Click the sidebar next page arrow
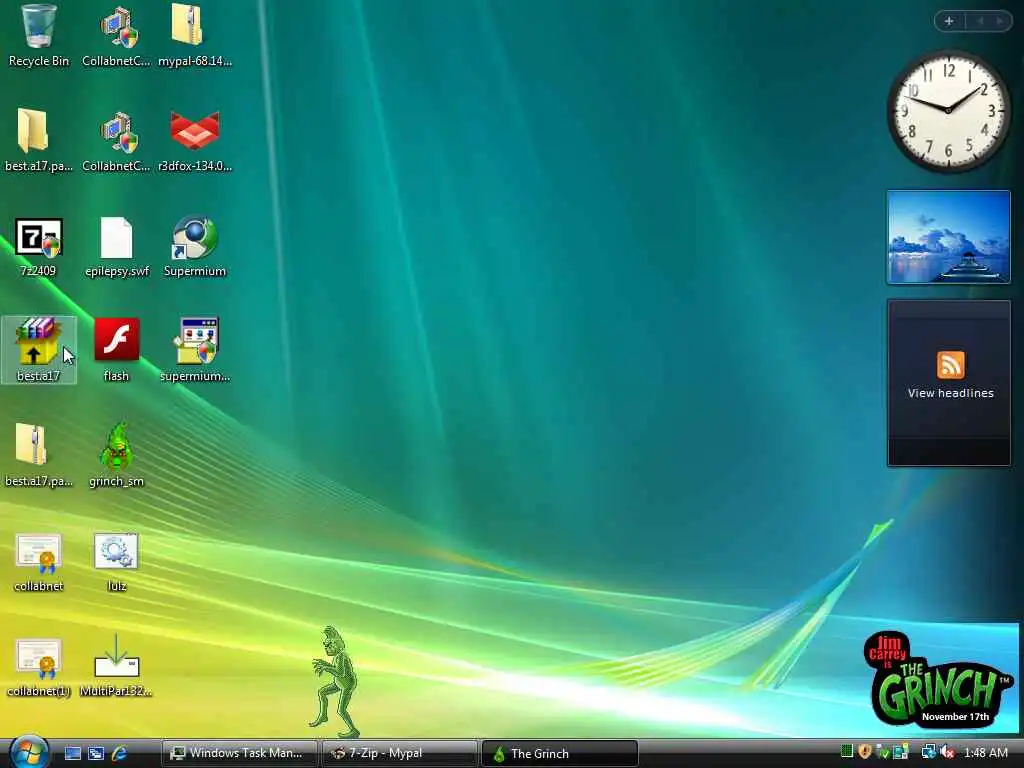Viewport: 1024px width, 768px height. click(1000, 21)
